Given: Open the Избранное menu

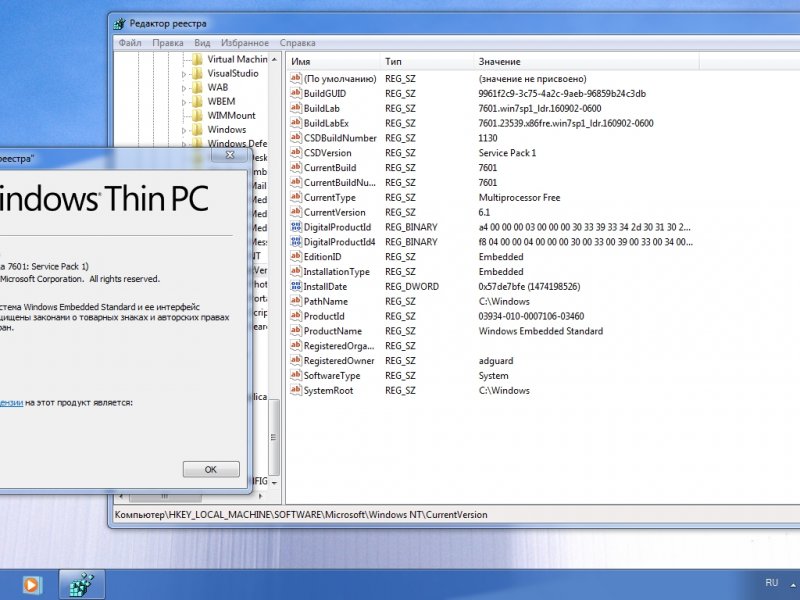Looking at the screenshot, I should (245, 43).
